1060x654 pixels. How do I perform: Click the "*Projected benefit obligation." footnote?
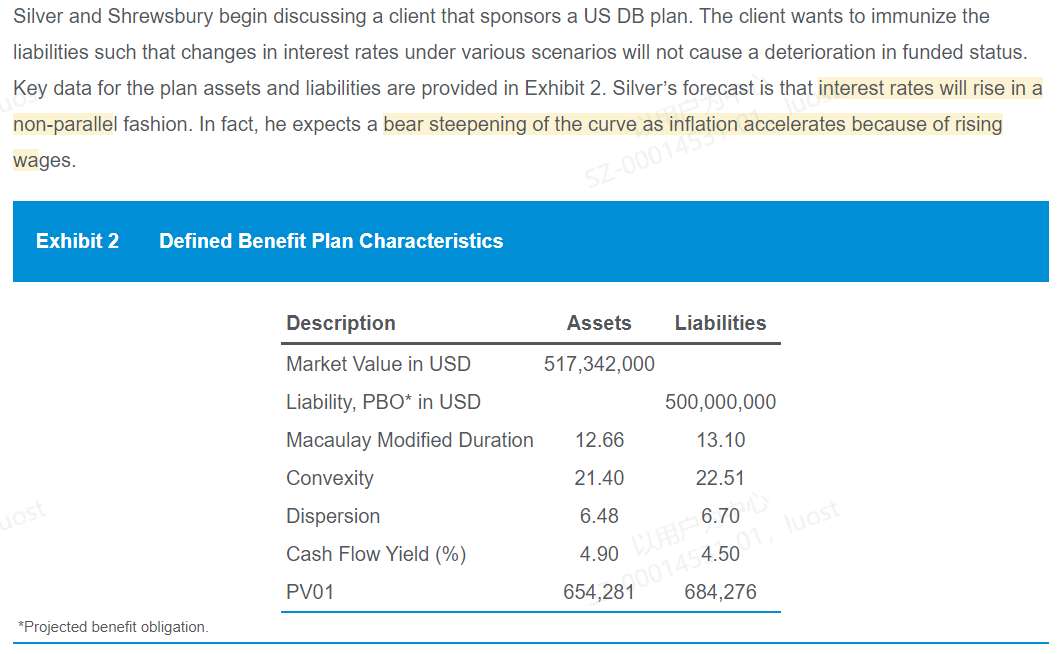(114, 627)
